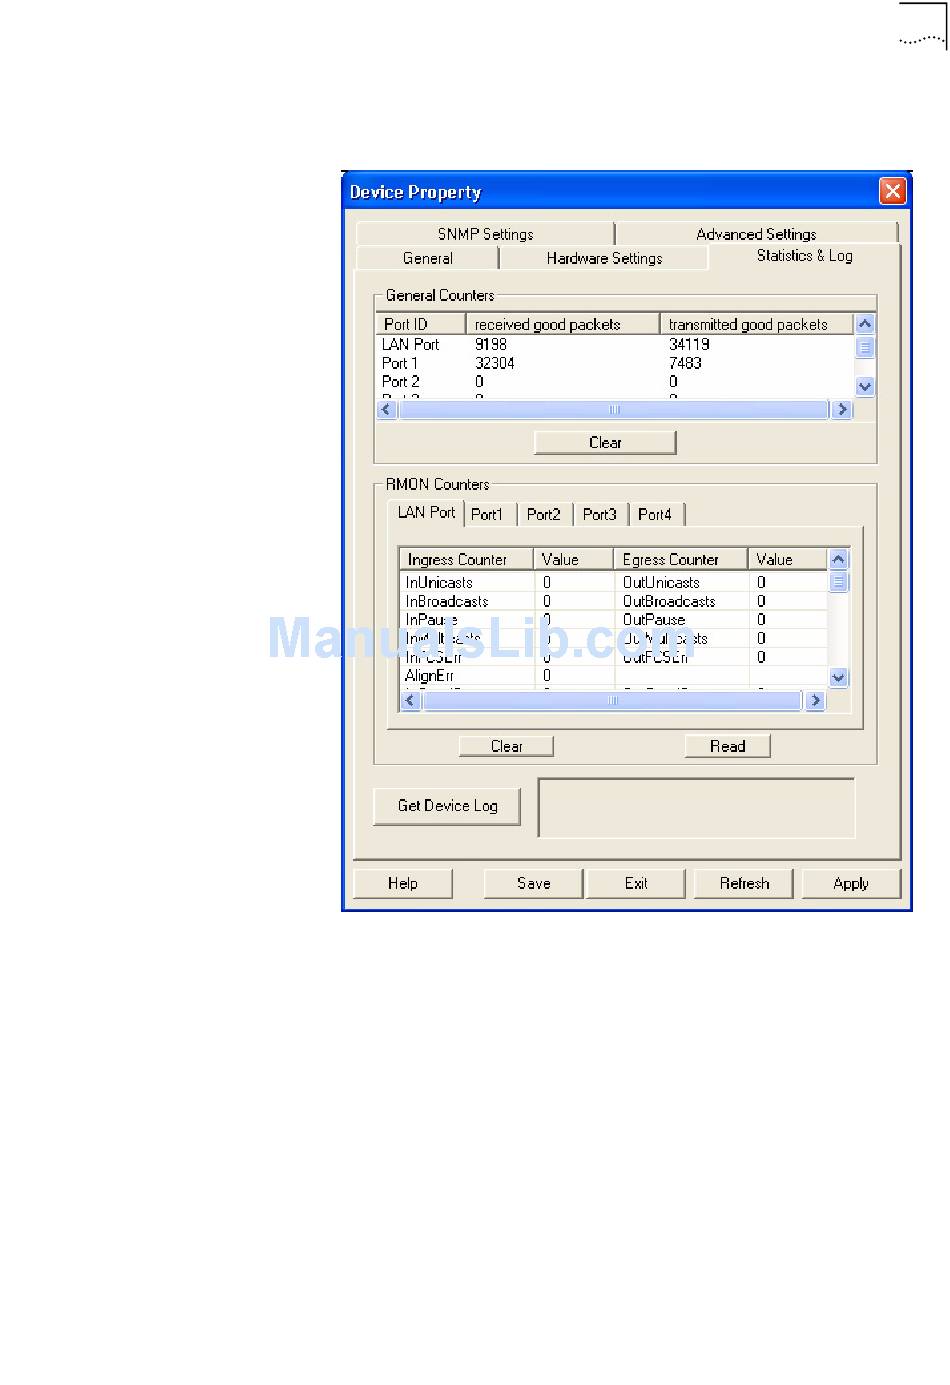Select the LAN Port row in General Counters
The image size is (950, 1385).
click(615, 344)
